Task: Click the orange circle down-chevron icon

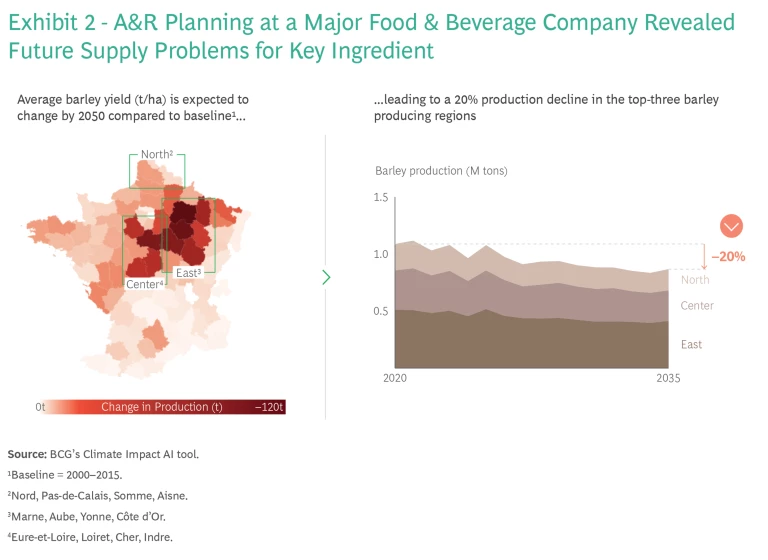Action: pos(731,225)
